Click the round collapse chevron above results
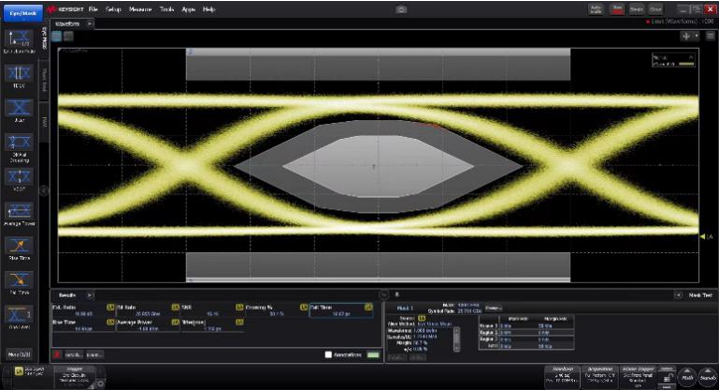 click(384, 295)
